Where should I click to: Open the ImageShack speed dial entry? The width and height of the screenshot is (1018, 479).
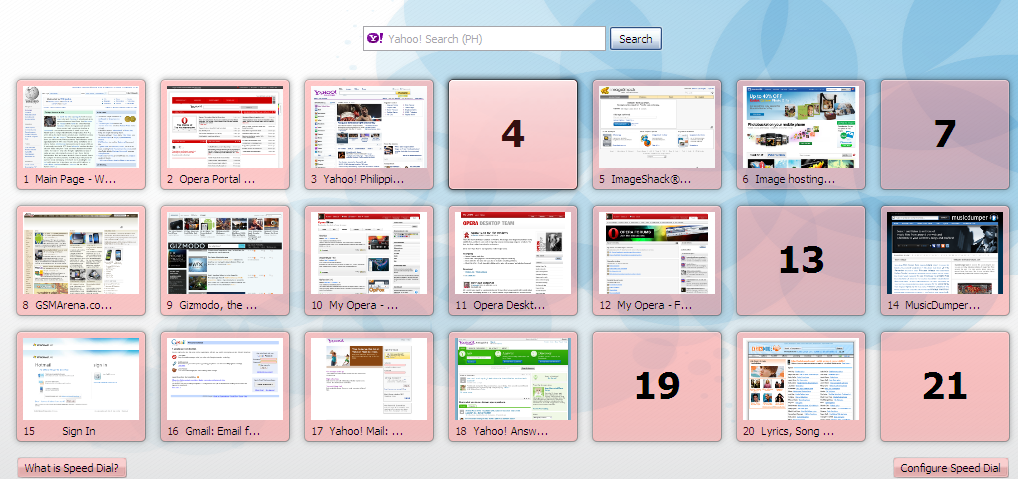click(657, 128)
